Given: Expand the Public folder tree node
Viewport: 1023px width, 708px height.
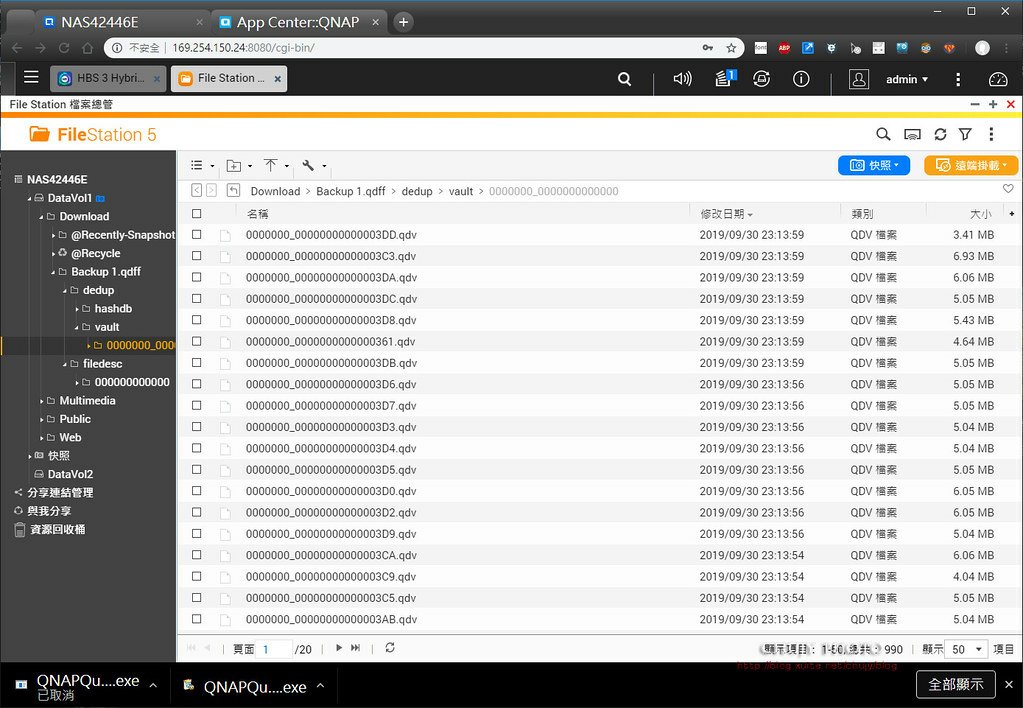Looking at the screenshot, I should pyautogui.click(x=42, y=419).
